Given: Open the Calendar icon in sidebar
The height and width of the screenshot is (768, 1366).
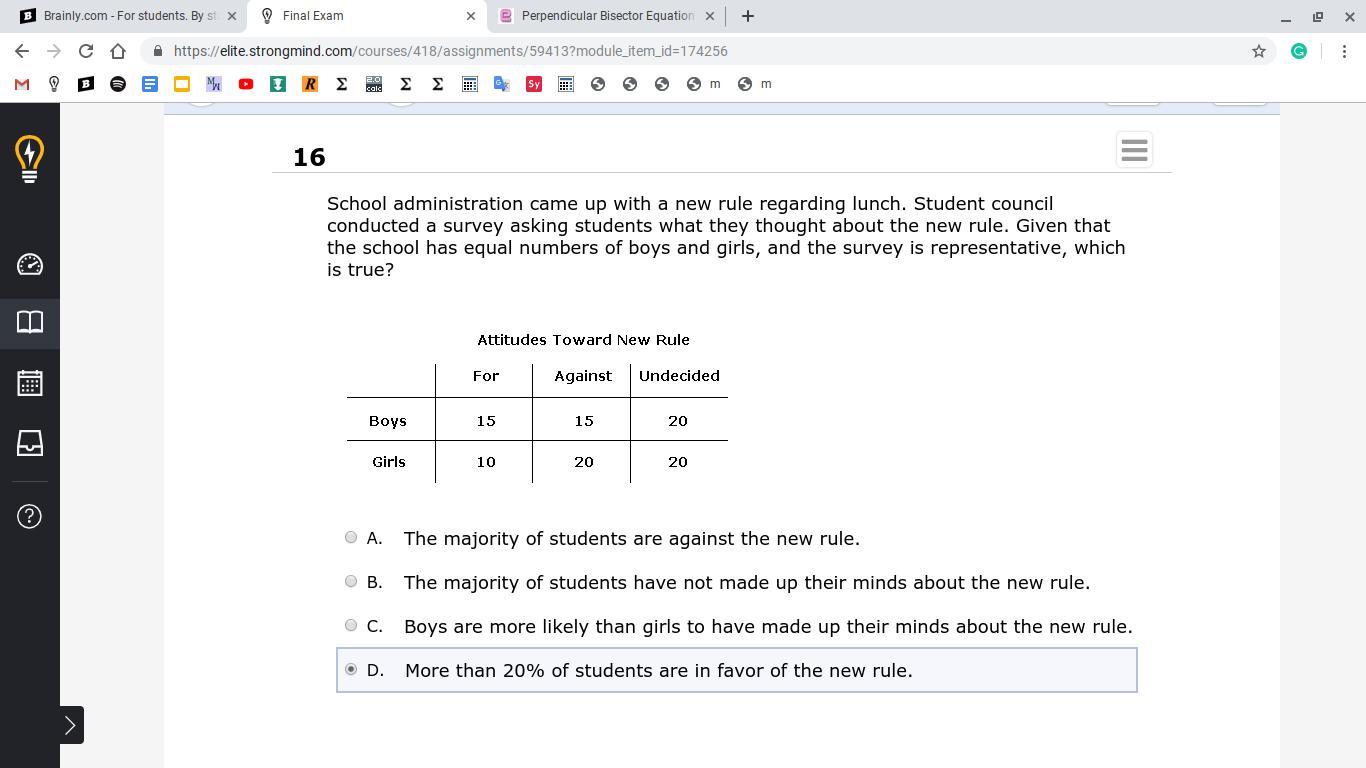Looking at the screenshot, I should tap(30, 383).
